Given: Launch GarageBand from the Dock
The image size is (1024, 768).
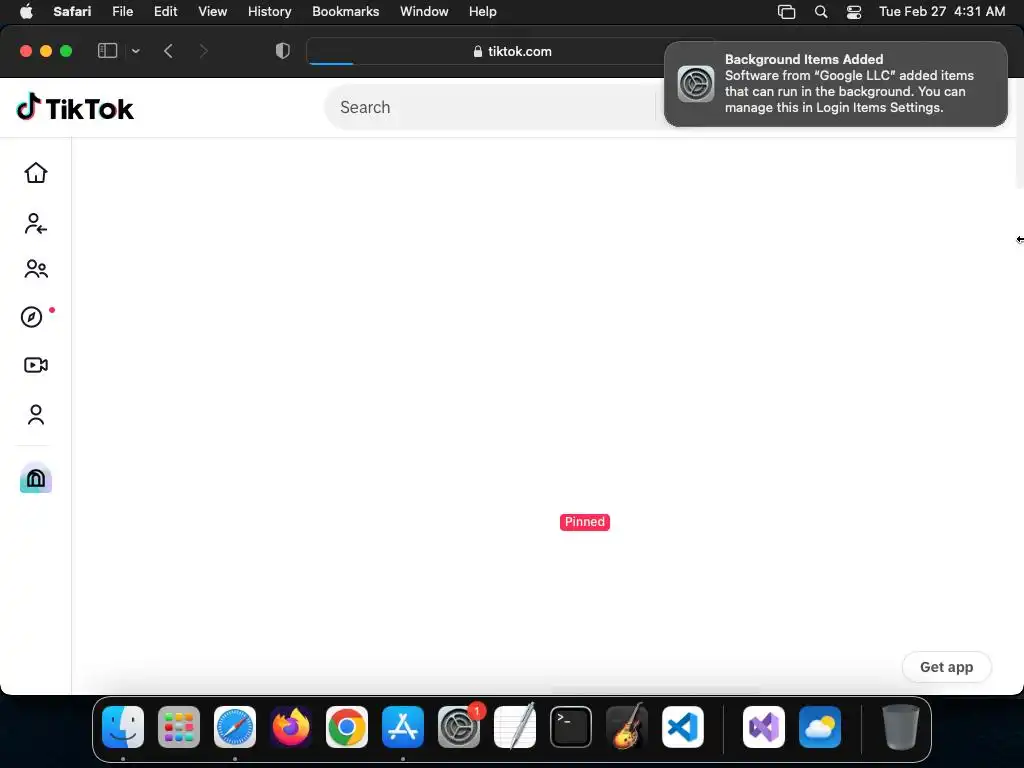Looking at the screenshot, I should 627,727.
